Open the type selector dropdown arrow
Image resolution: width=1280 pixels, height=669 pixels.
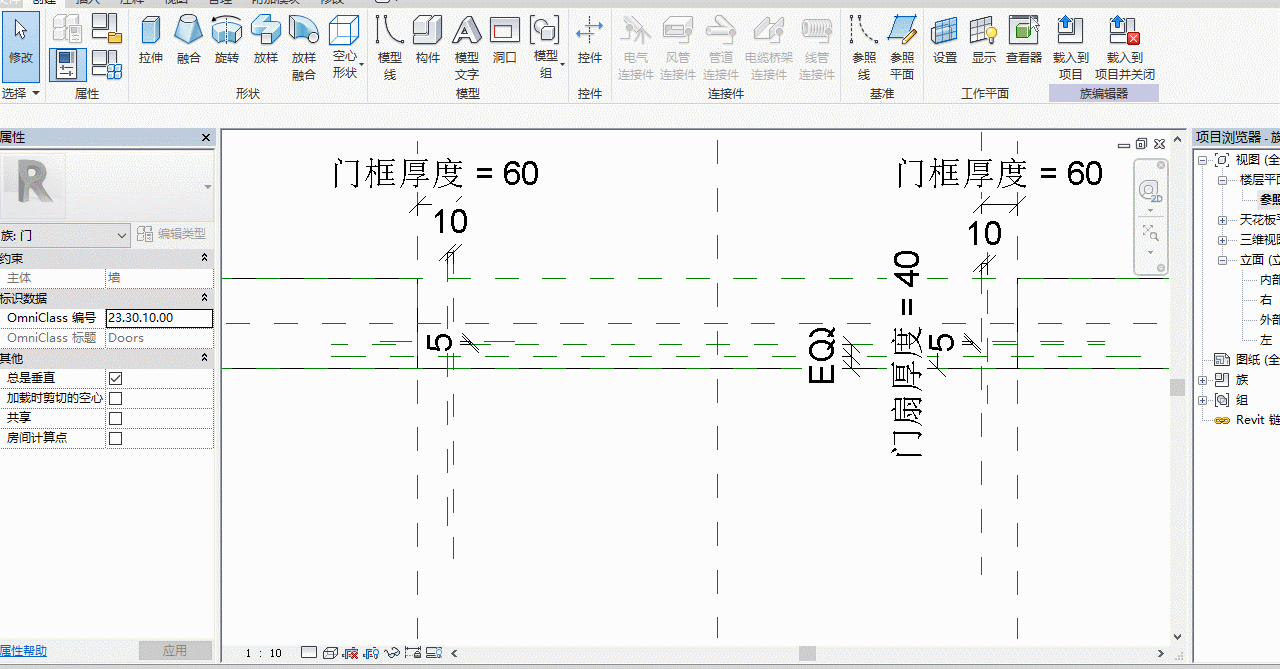208,187
